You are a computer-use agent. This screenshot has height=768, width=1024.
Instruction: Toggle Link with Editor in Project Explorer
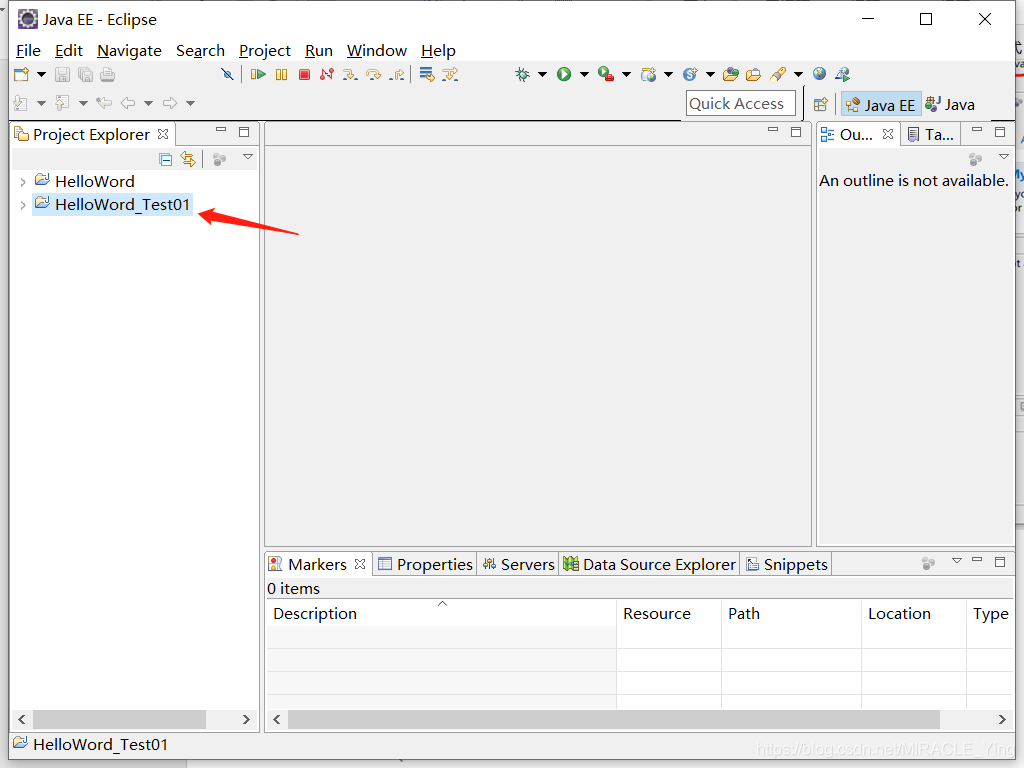coord(188,159)
